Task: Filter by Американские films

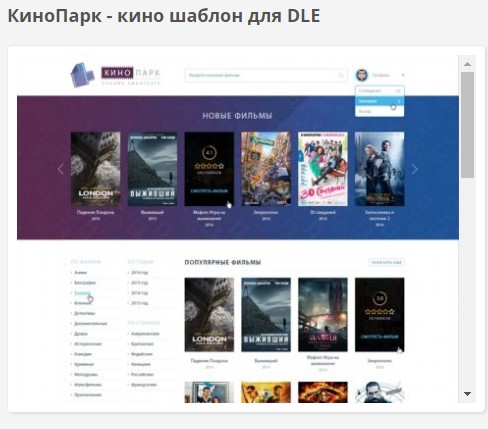Action: 145,334
